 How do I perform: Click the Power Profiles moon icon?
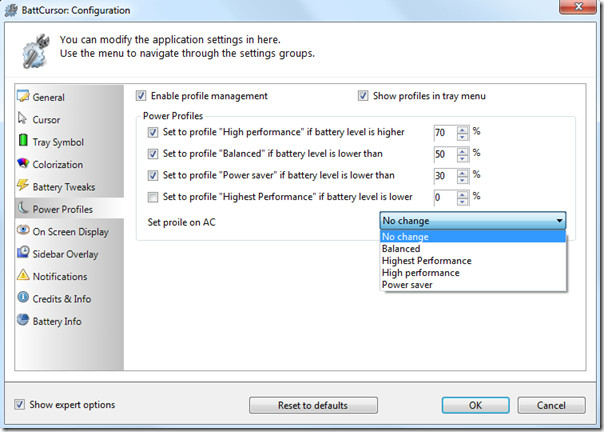click(23, 208)
